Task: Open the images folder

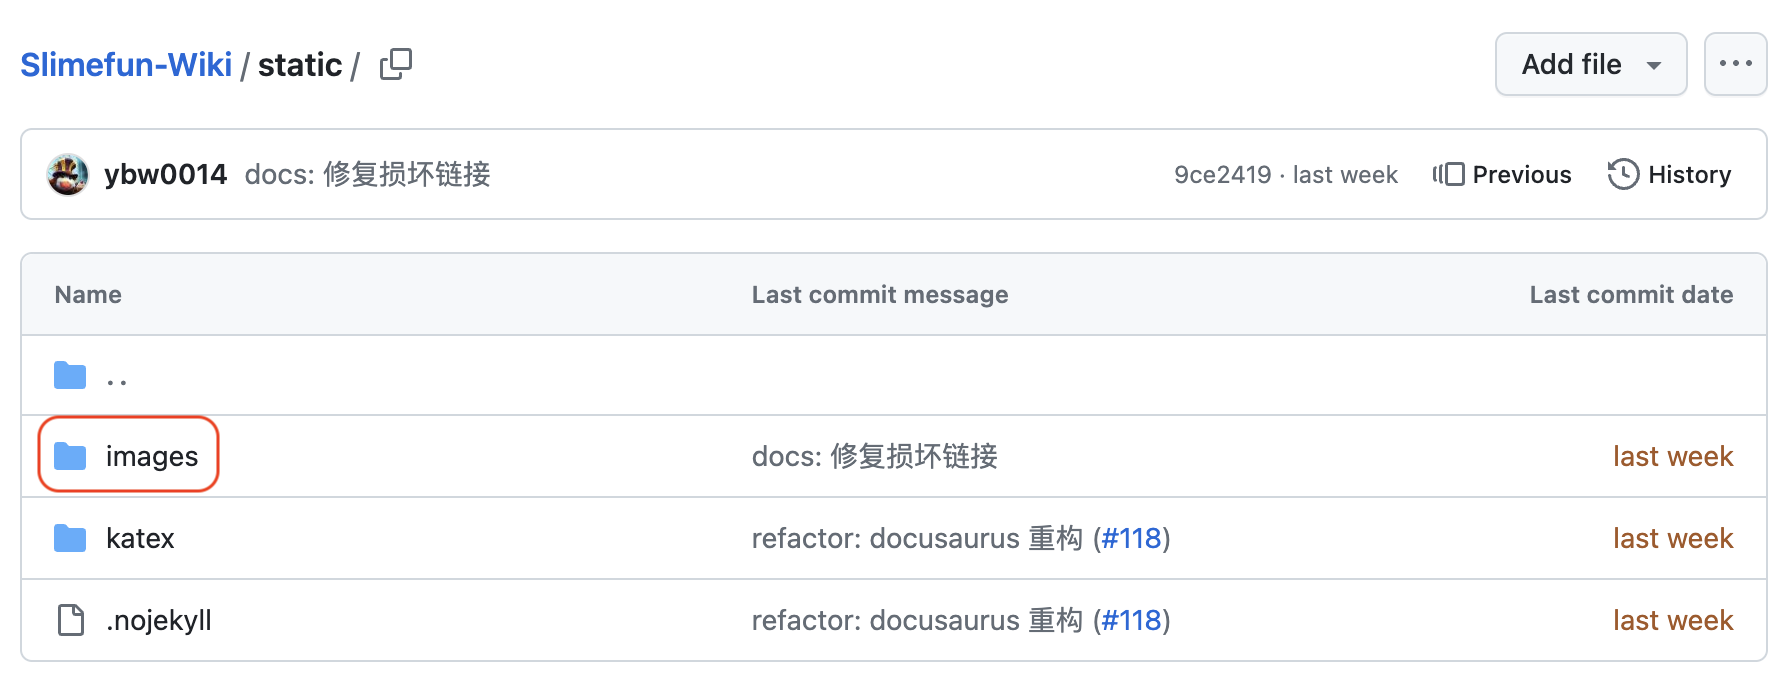Action: point(152,457)
